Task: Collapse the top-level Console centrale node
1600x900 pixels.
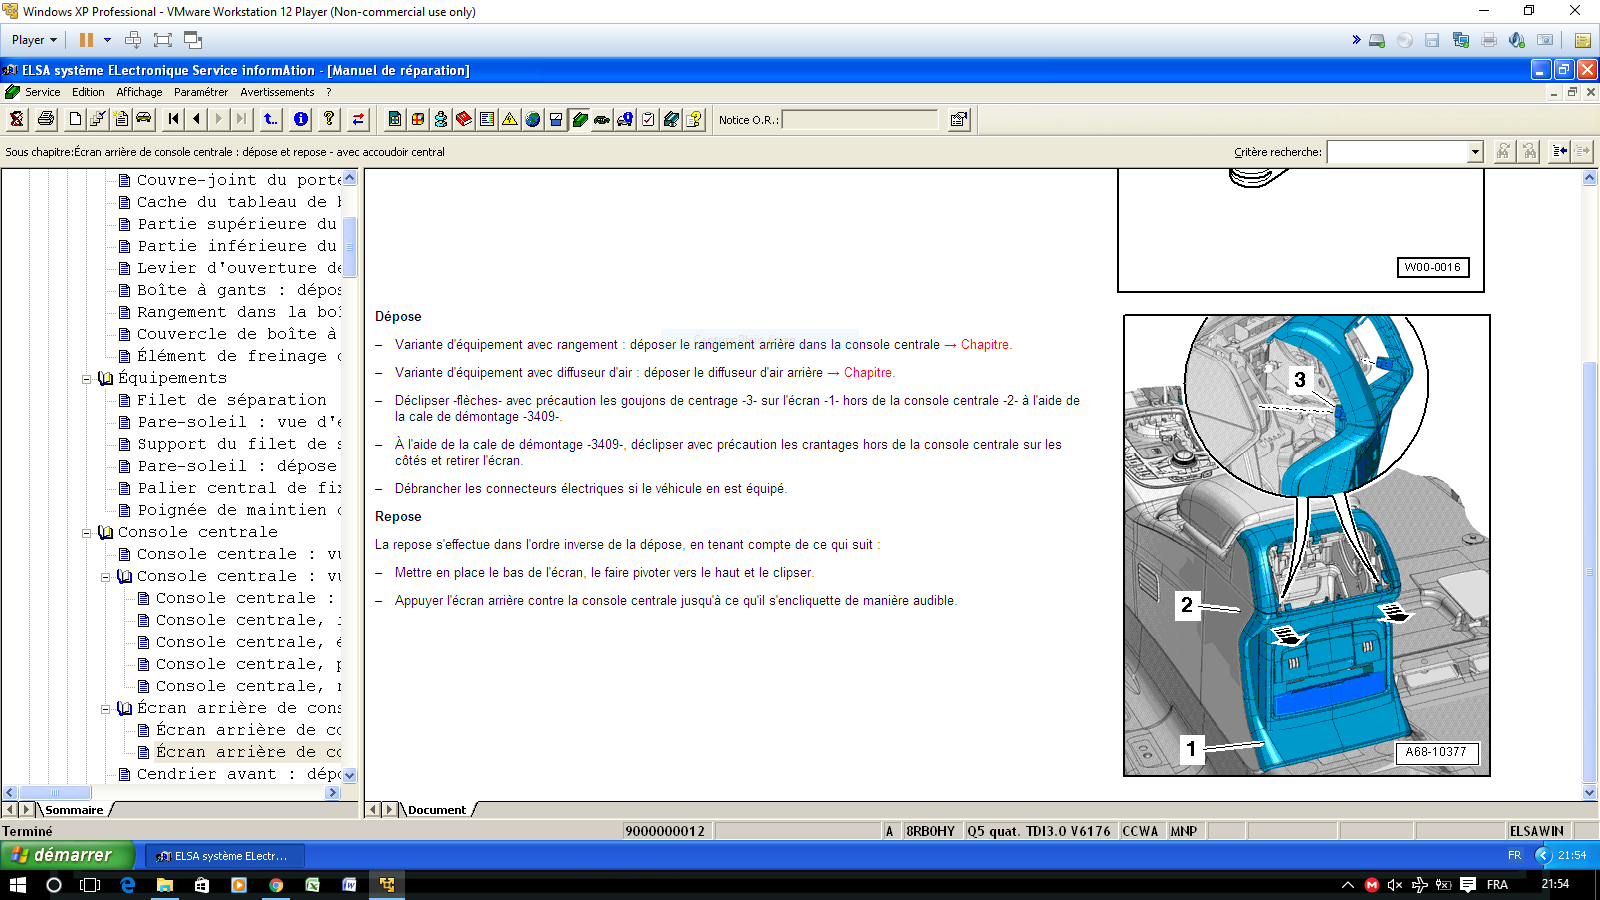Action: 87,533
